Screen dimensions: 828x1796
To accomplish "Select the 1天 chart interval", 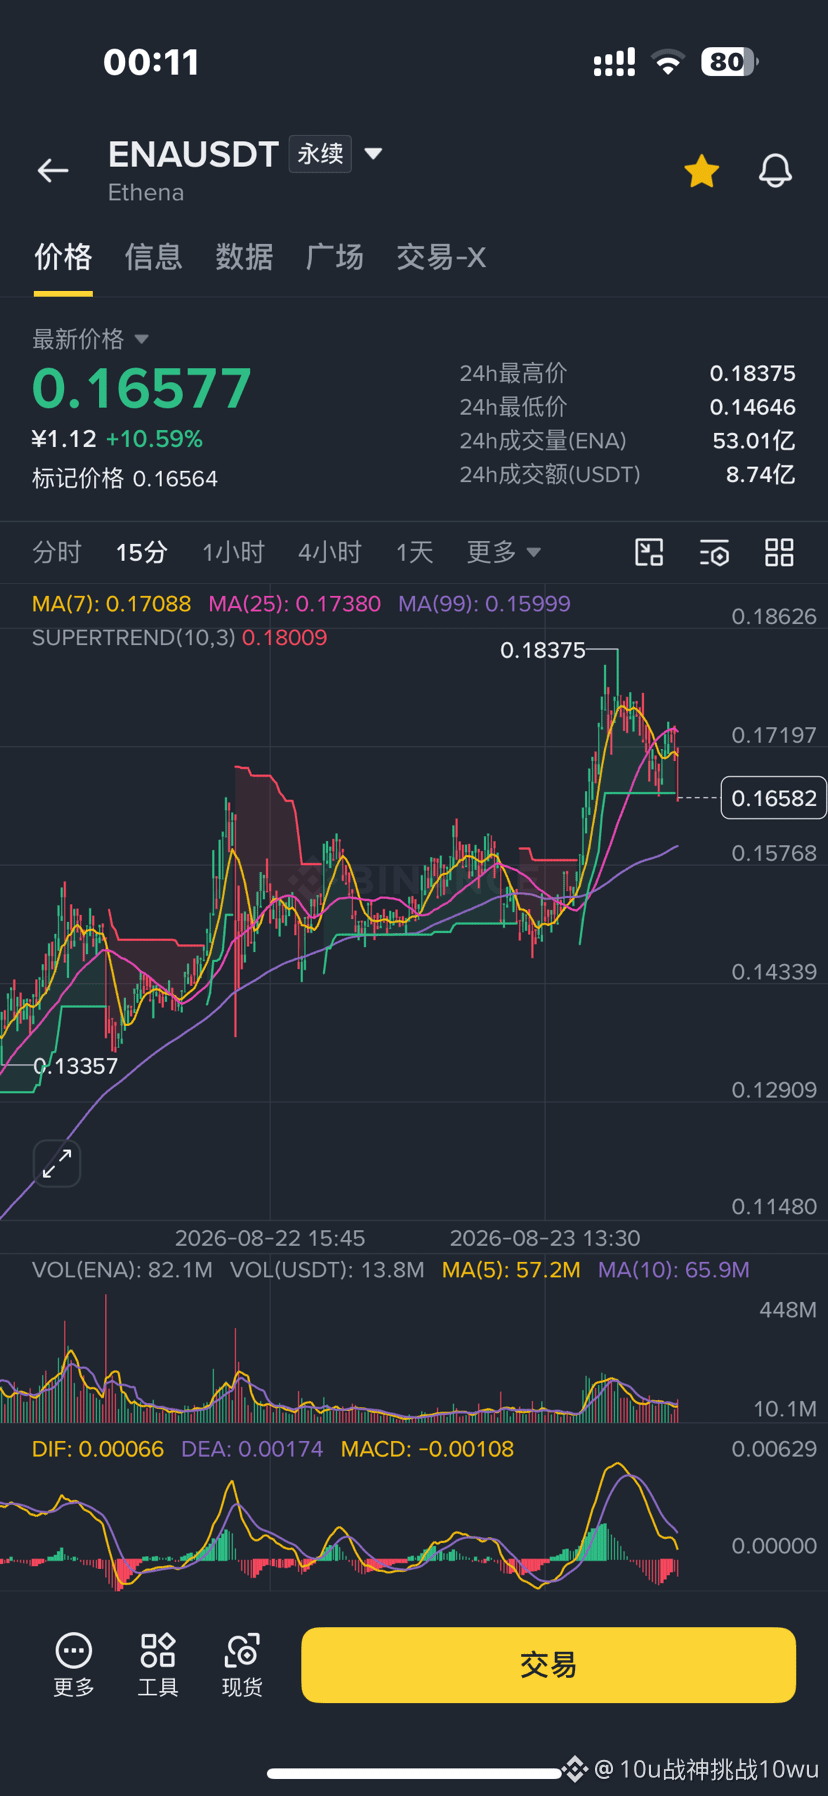I will point(414,552).
